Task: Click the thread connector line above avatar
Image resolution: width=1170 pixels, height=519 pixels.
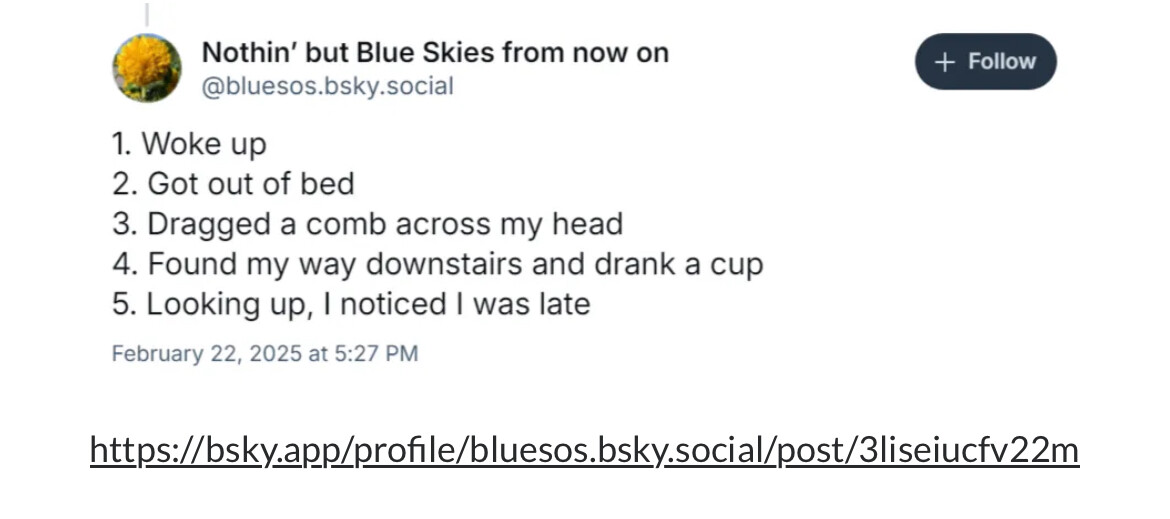Action: tap(146, 14)
